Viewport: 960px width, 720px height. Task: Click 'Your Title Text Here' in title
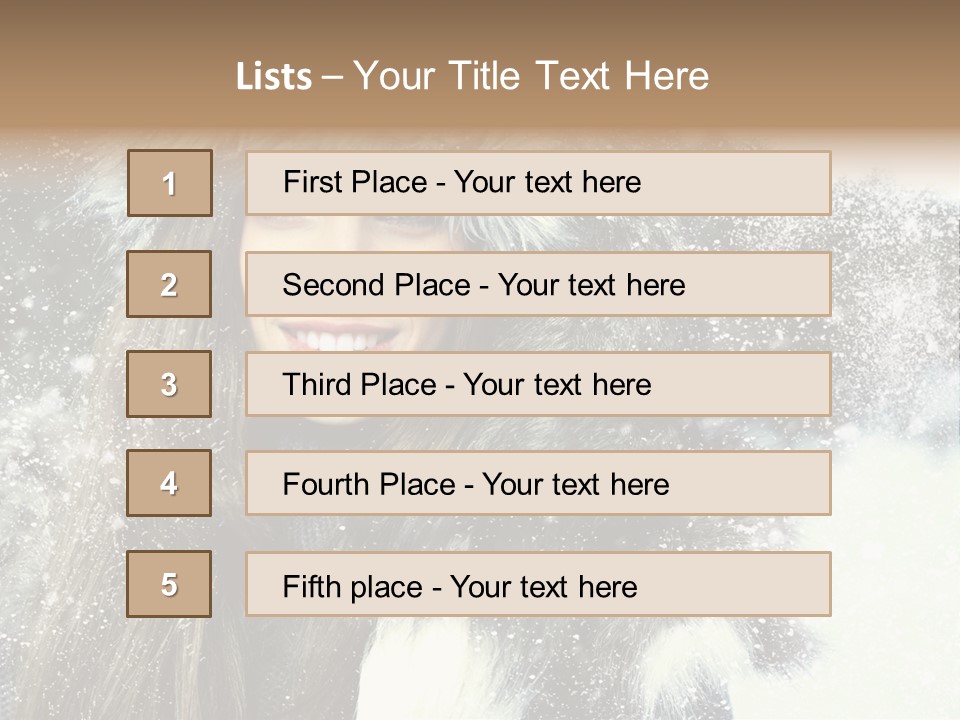[x=531, y=76]
